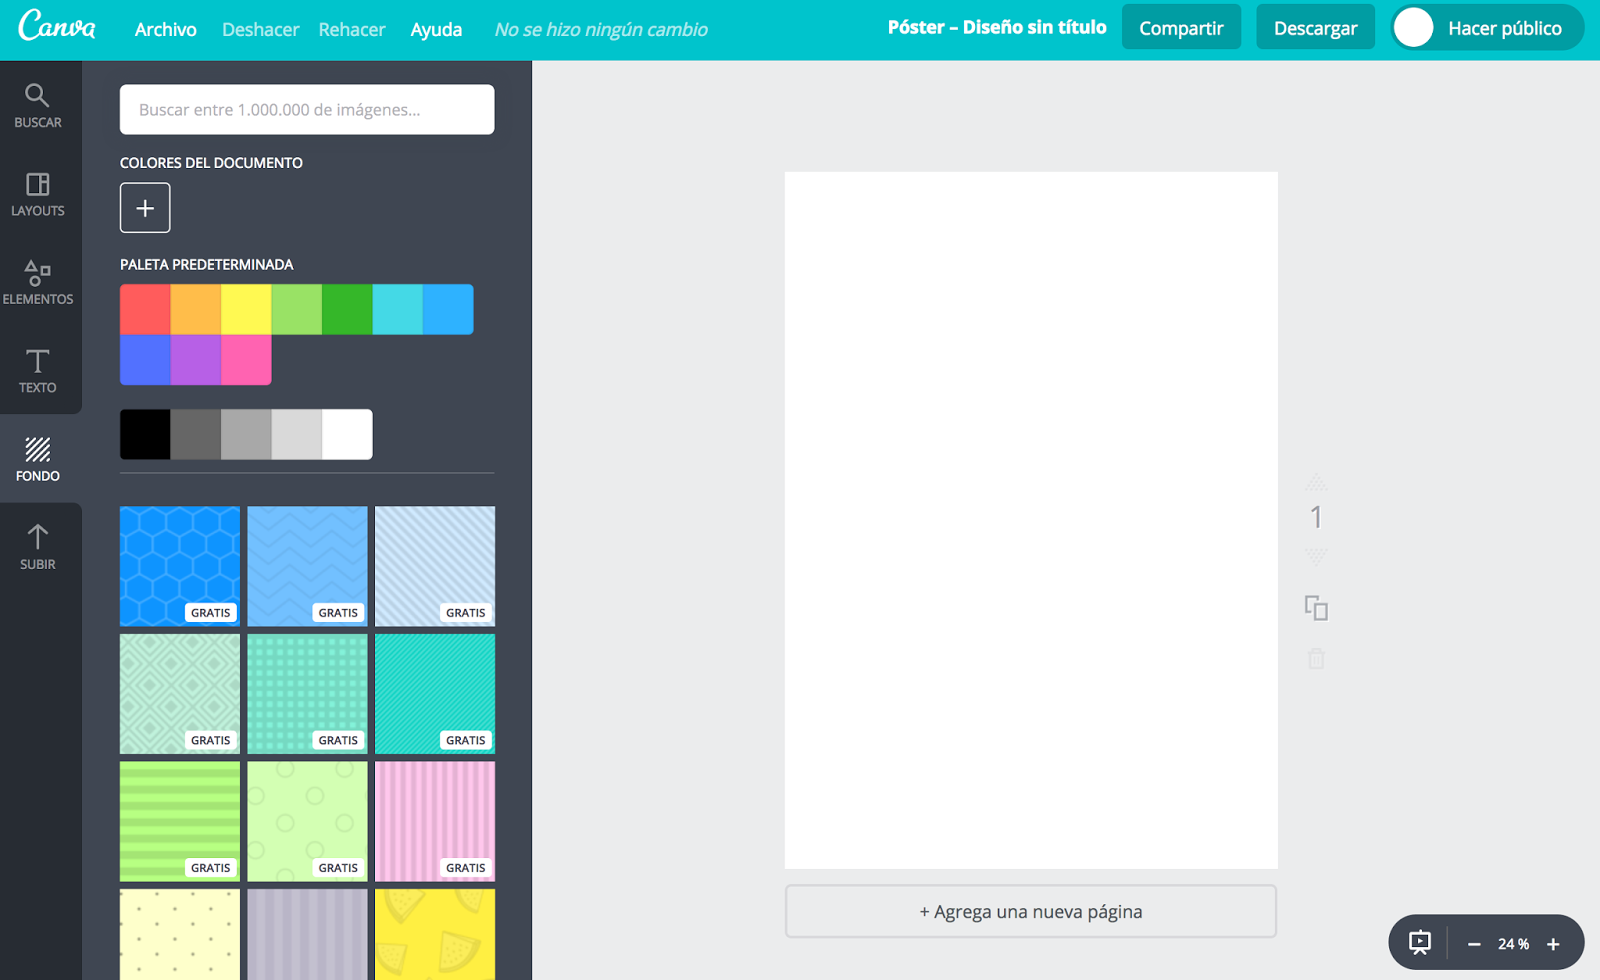Select the red swatch in Paleta Predeterminada
This screenshot has height=980, width=1600.
point(145,308)
